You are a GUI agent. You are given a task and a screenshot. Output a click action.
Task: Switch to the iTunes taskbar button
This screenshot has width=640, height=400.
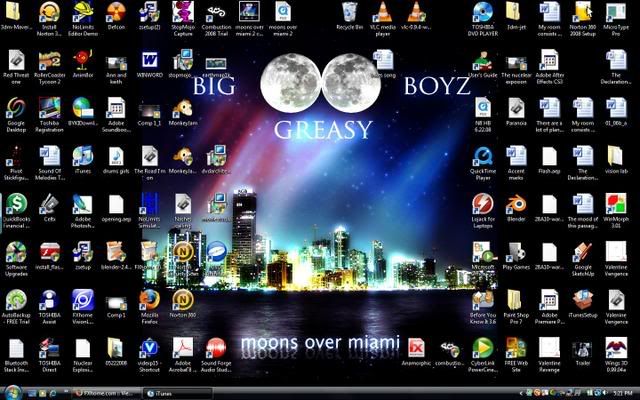click(177, 393)
